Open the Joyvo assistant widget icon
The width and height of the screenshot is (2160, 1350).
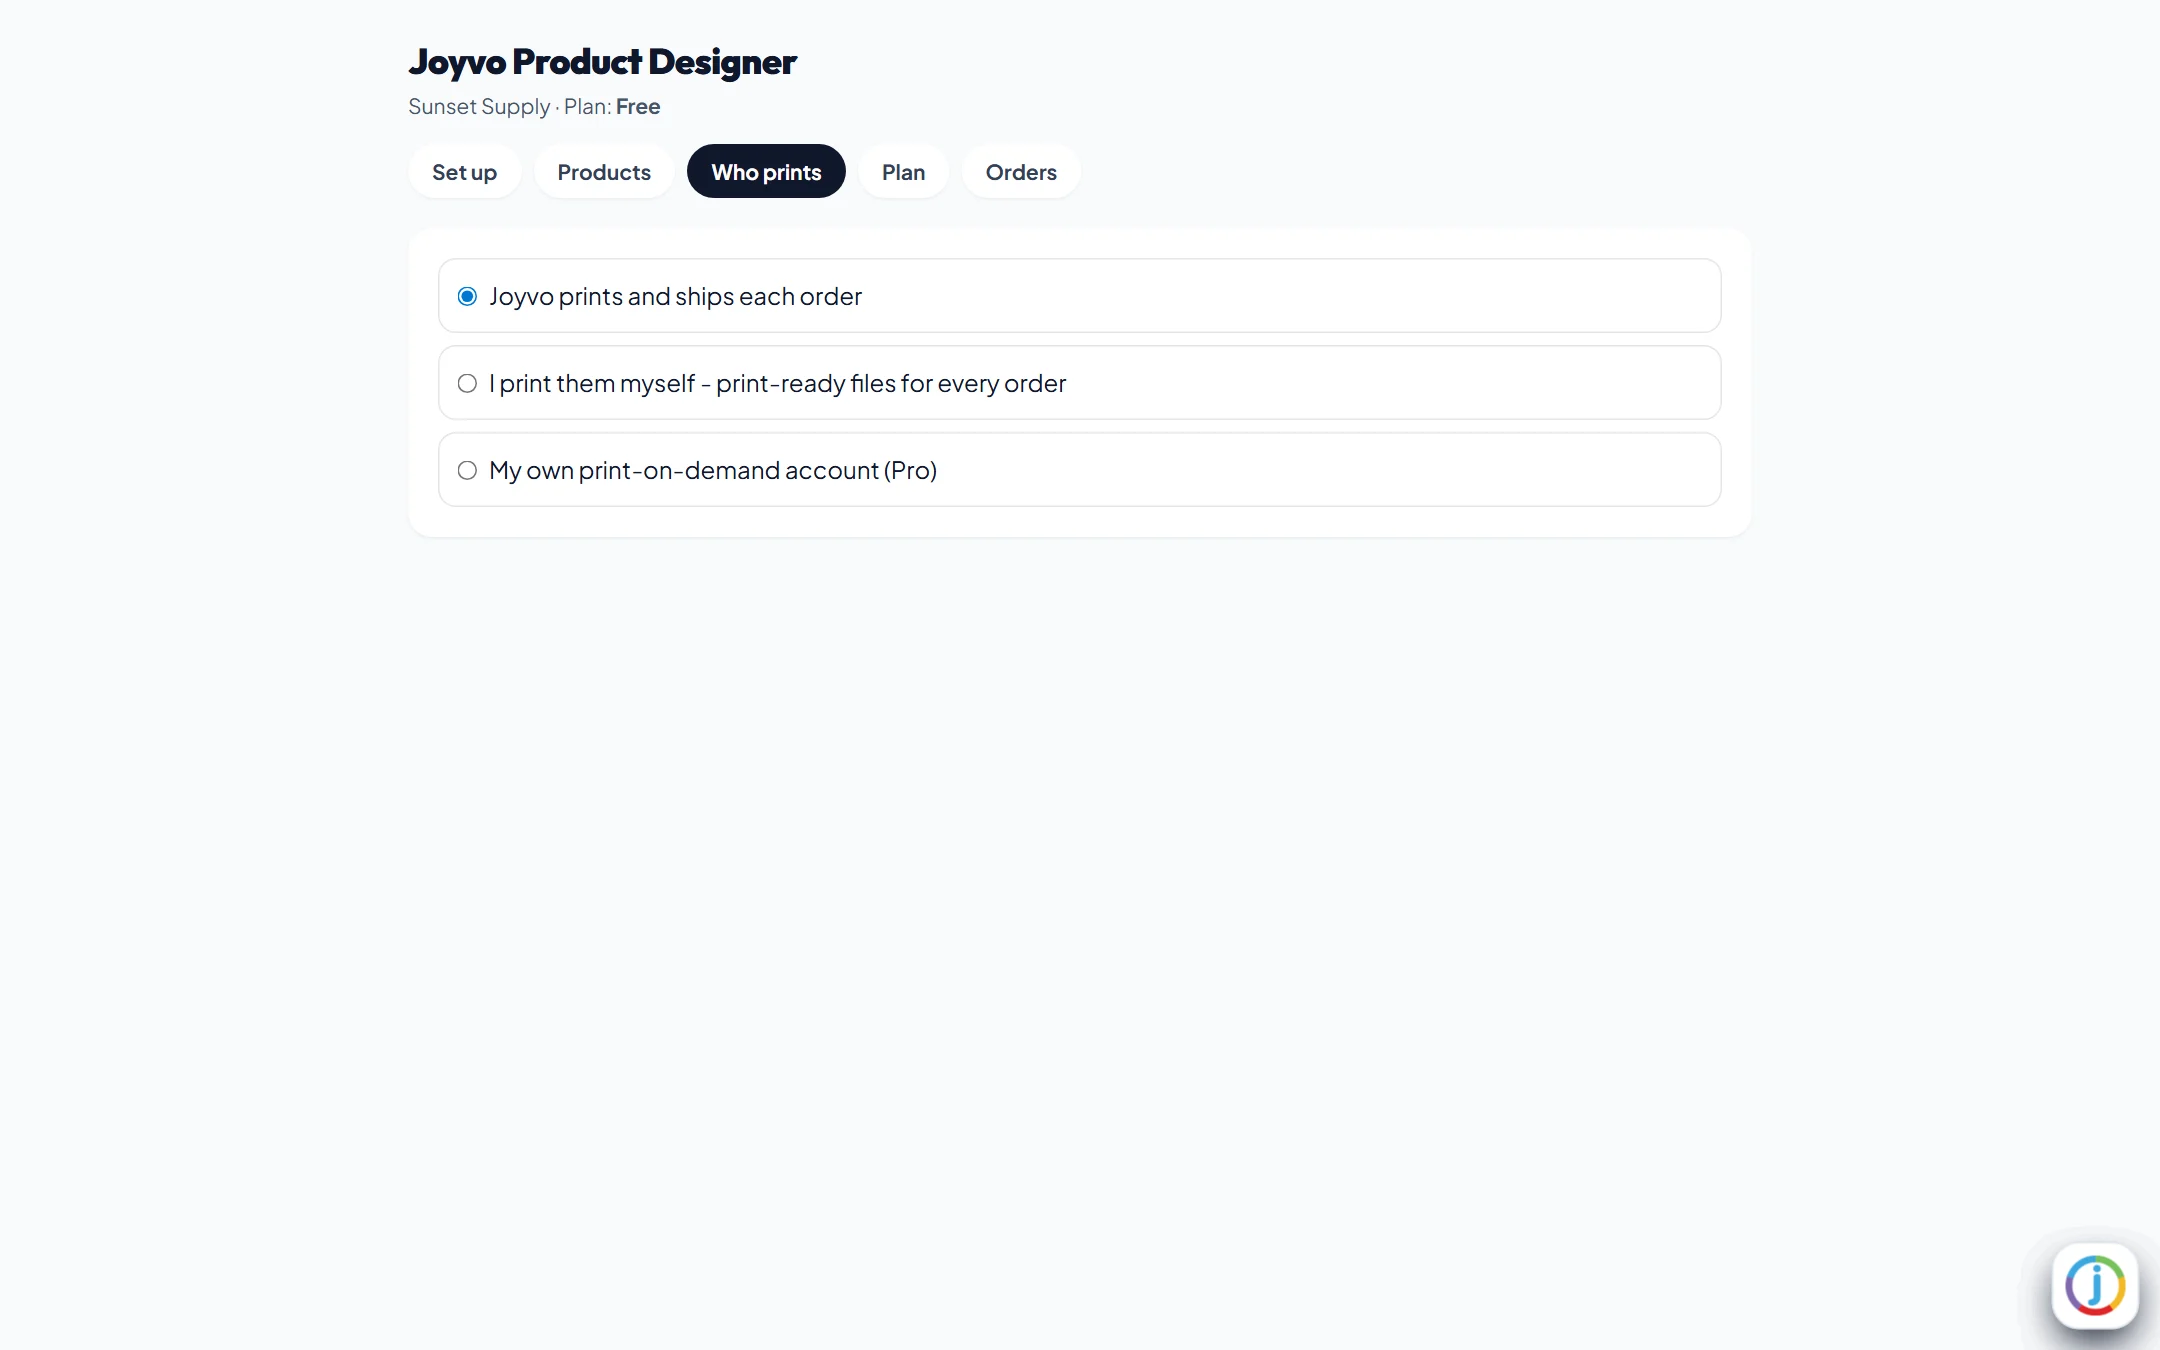point(2095,1285)
